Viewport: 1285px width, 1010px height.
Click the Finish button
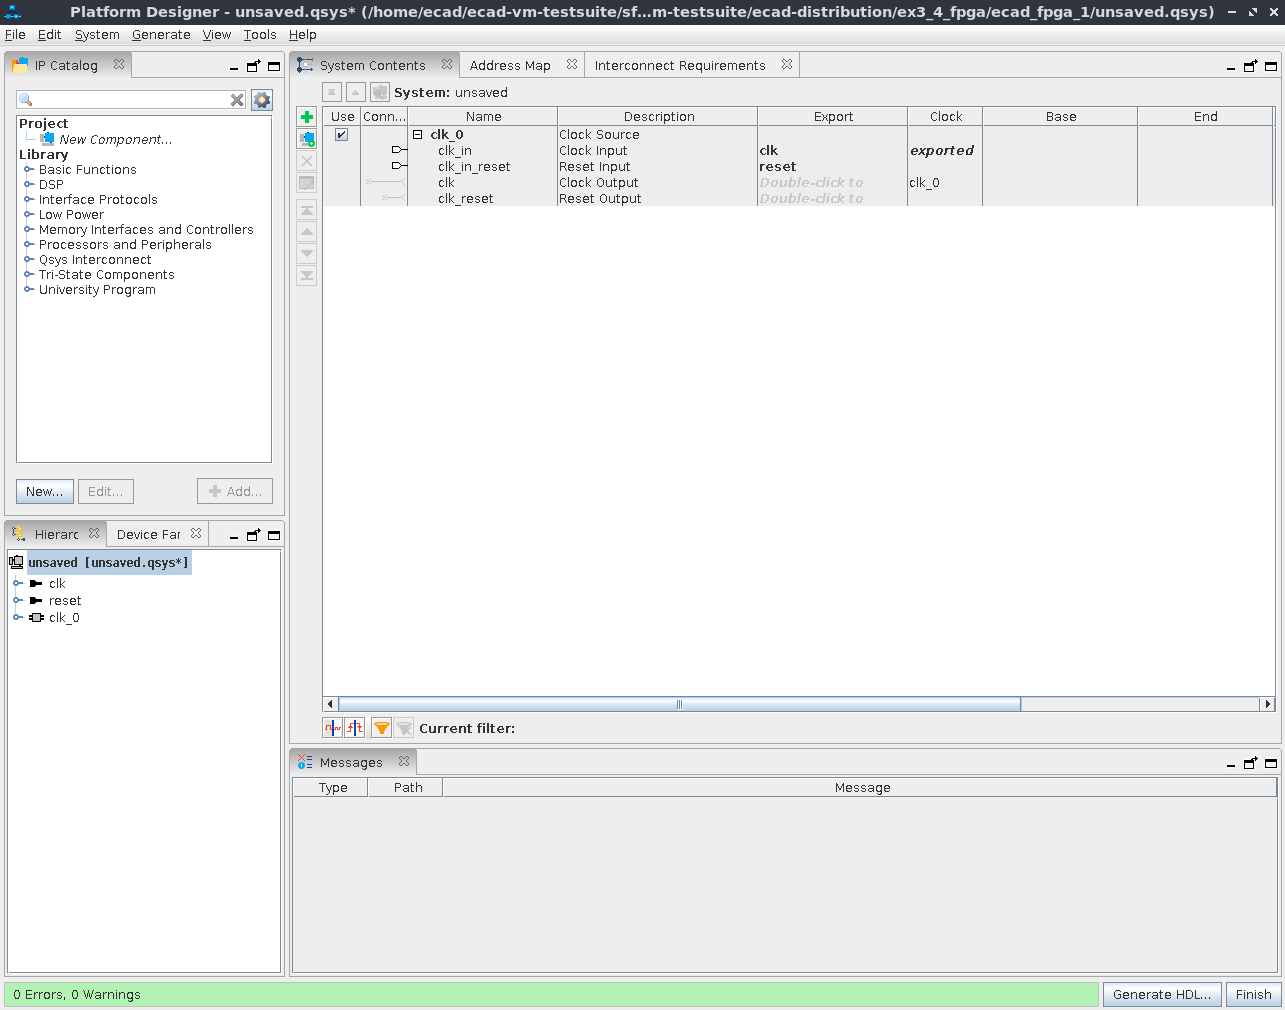pyautogui.click(x=1253, y=994)
